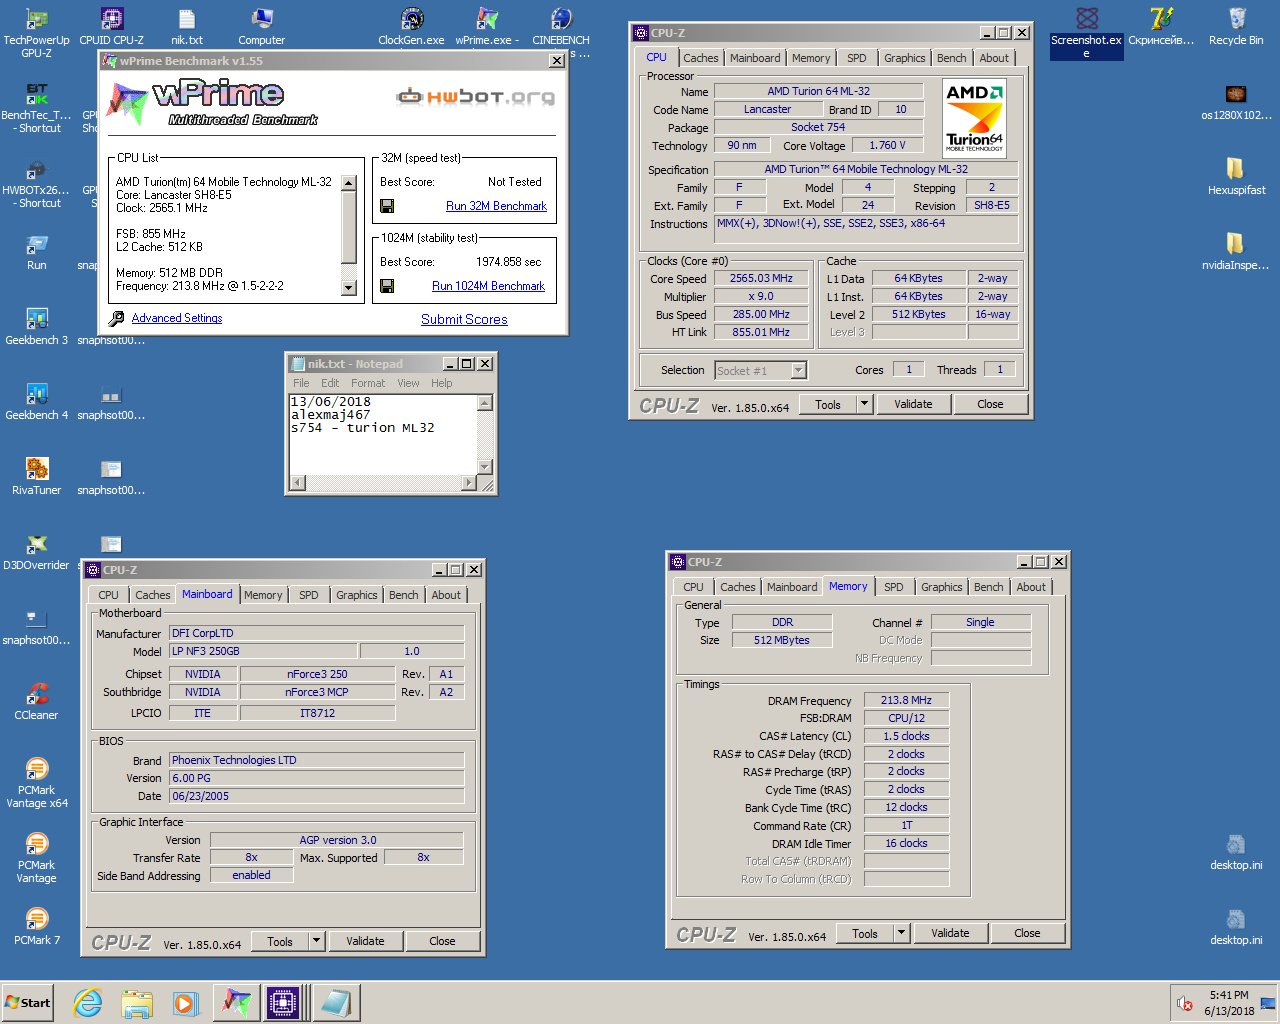This screenshot has height=1024, width=1280.
Task: Open Graphics tab in Mainboard window
Action: coord(357,595)
